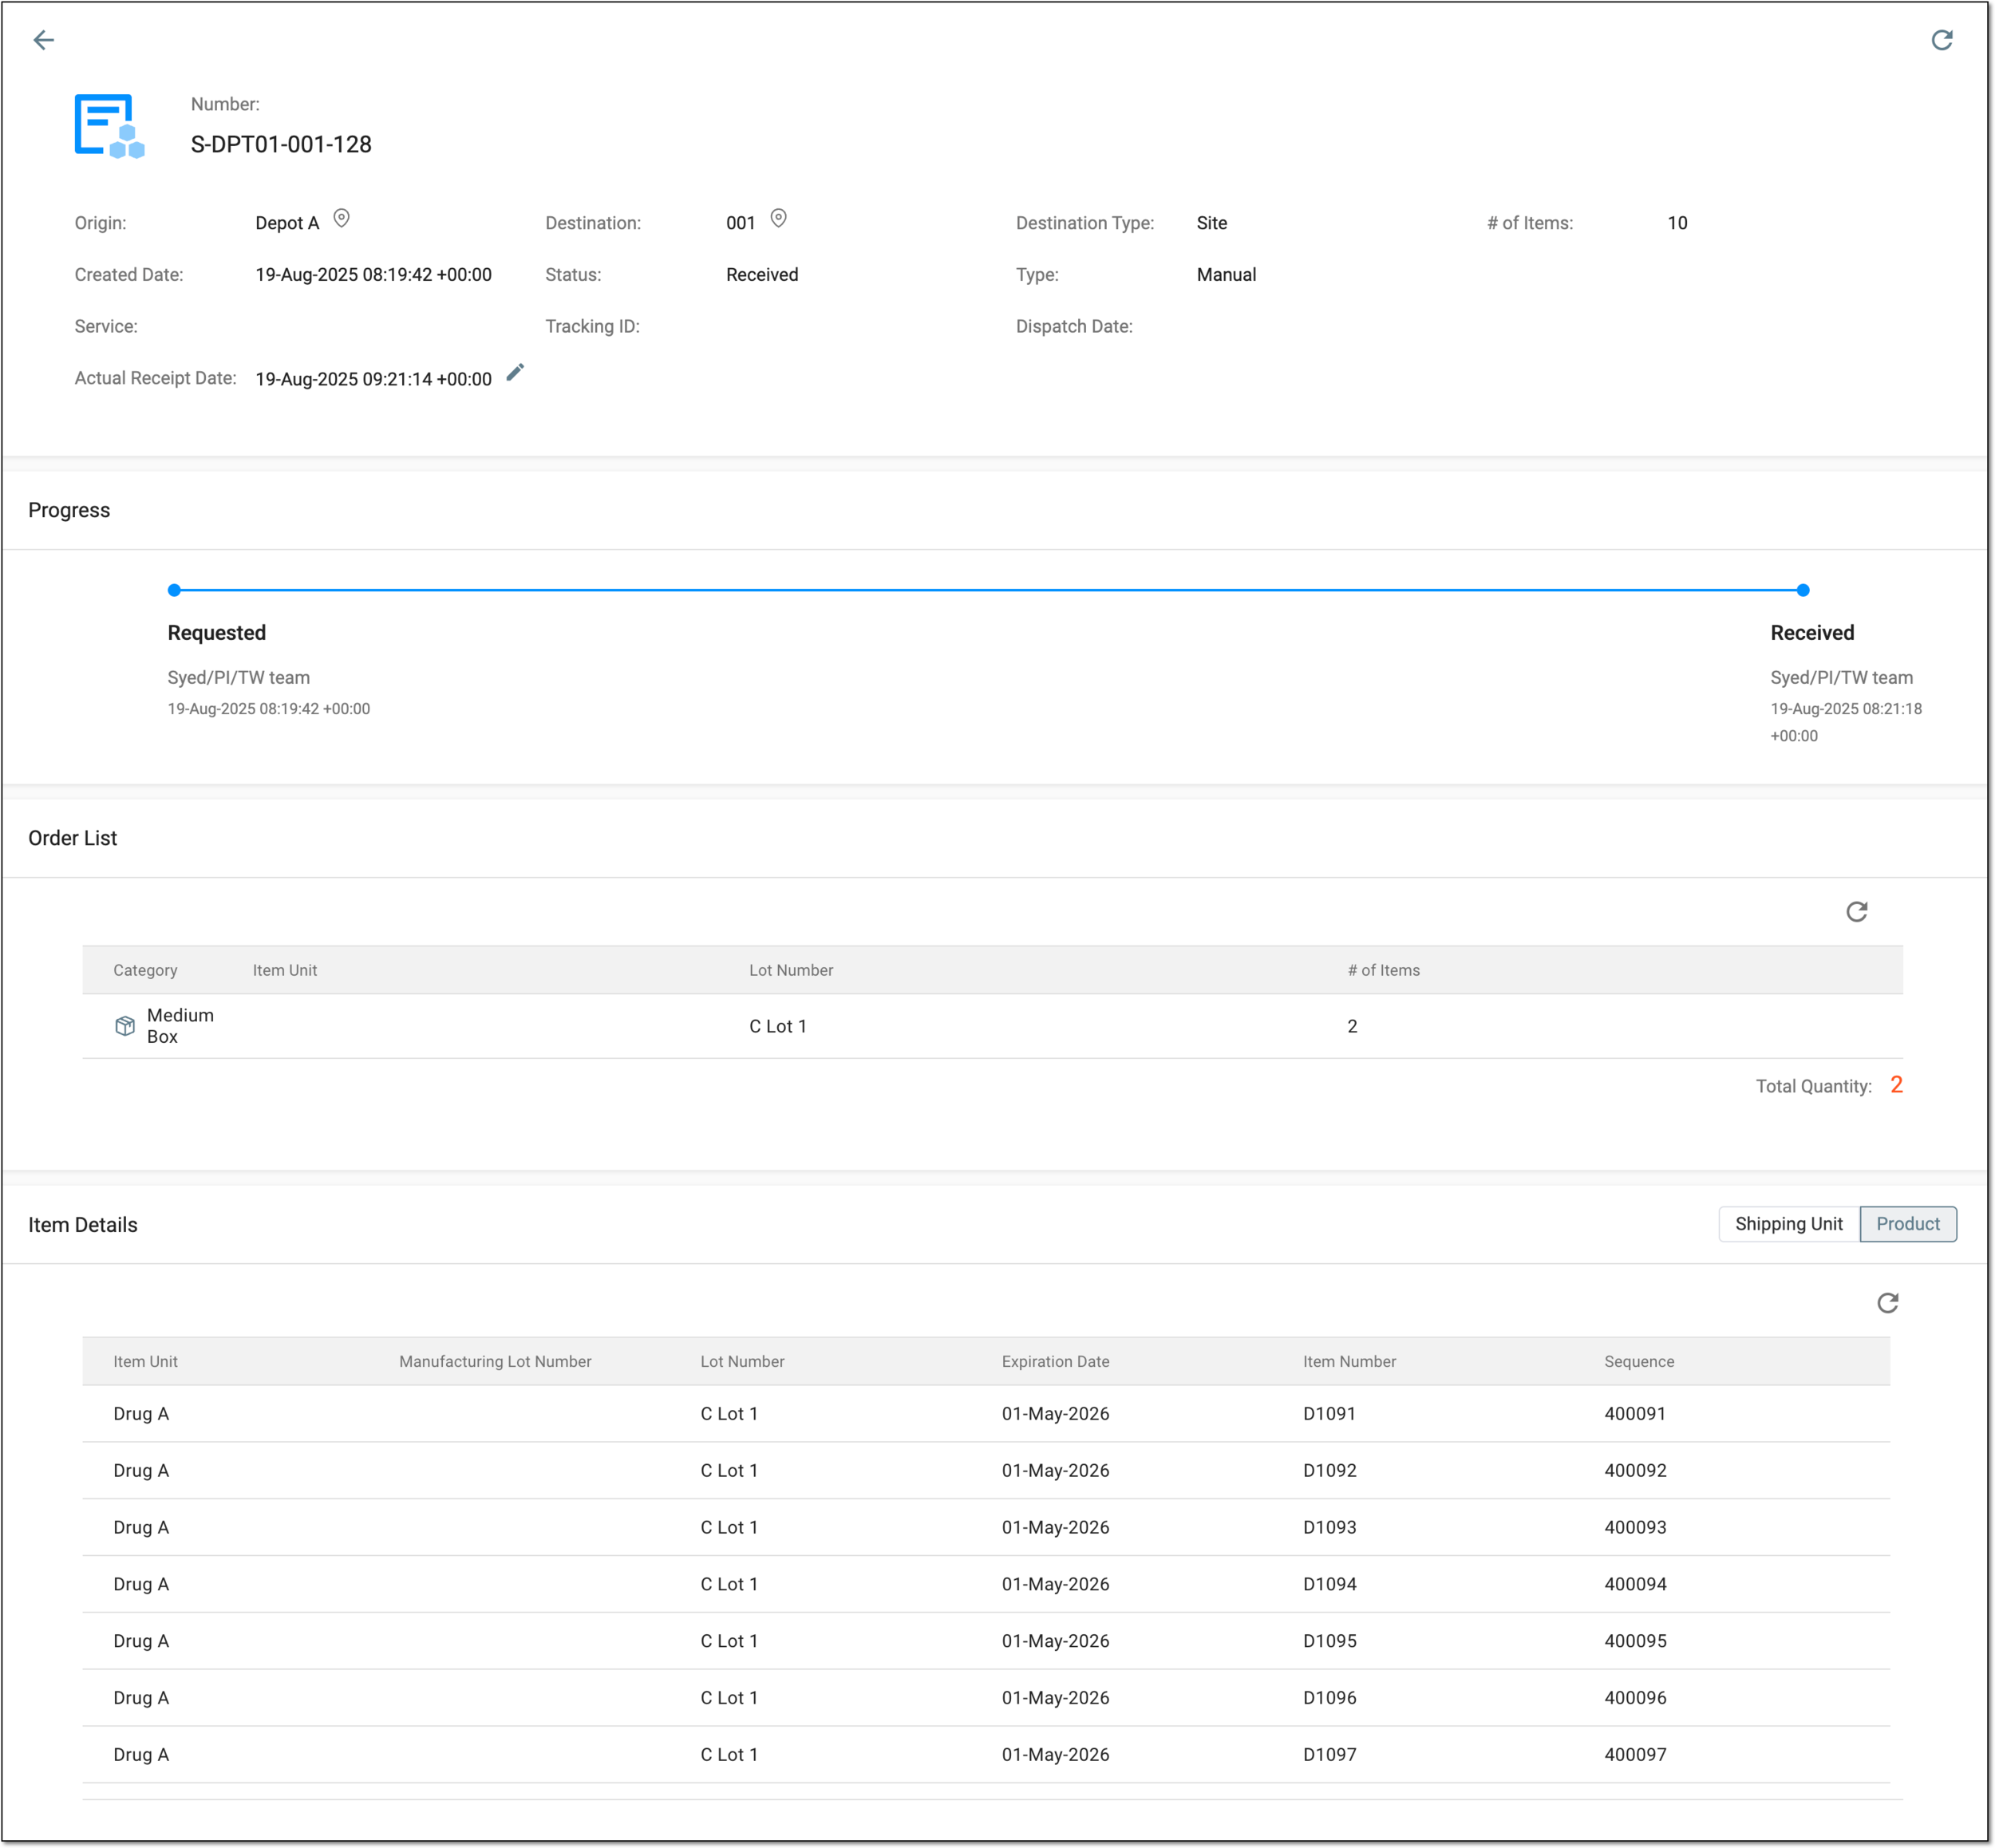Click sequence value 400093

[1635, 1527]
